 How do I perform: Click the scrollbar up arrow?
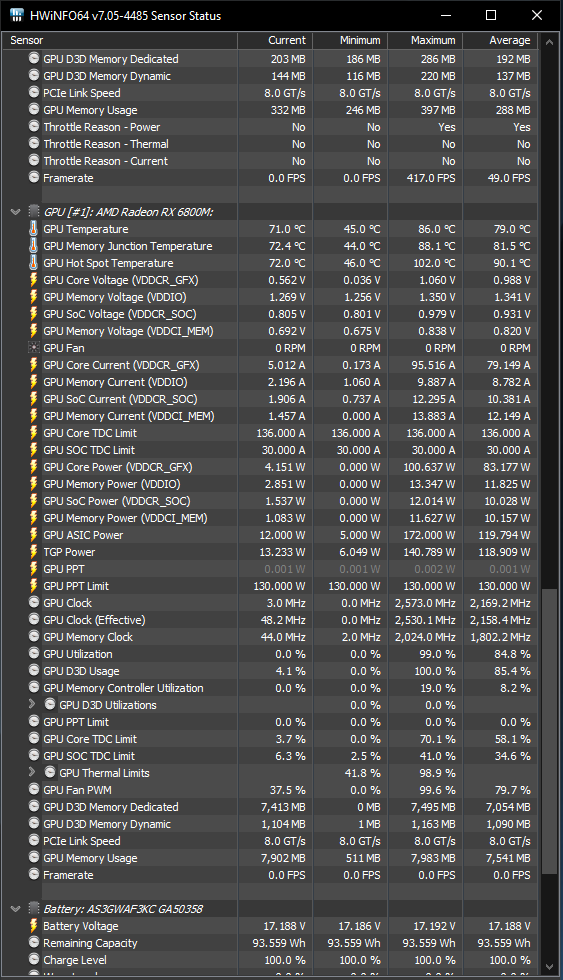point(549,42)
